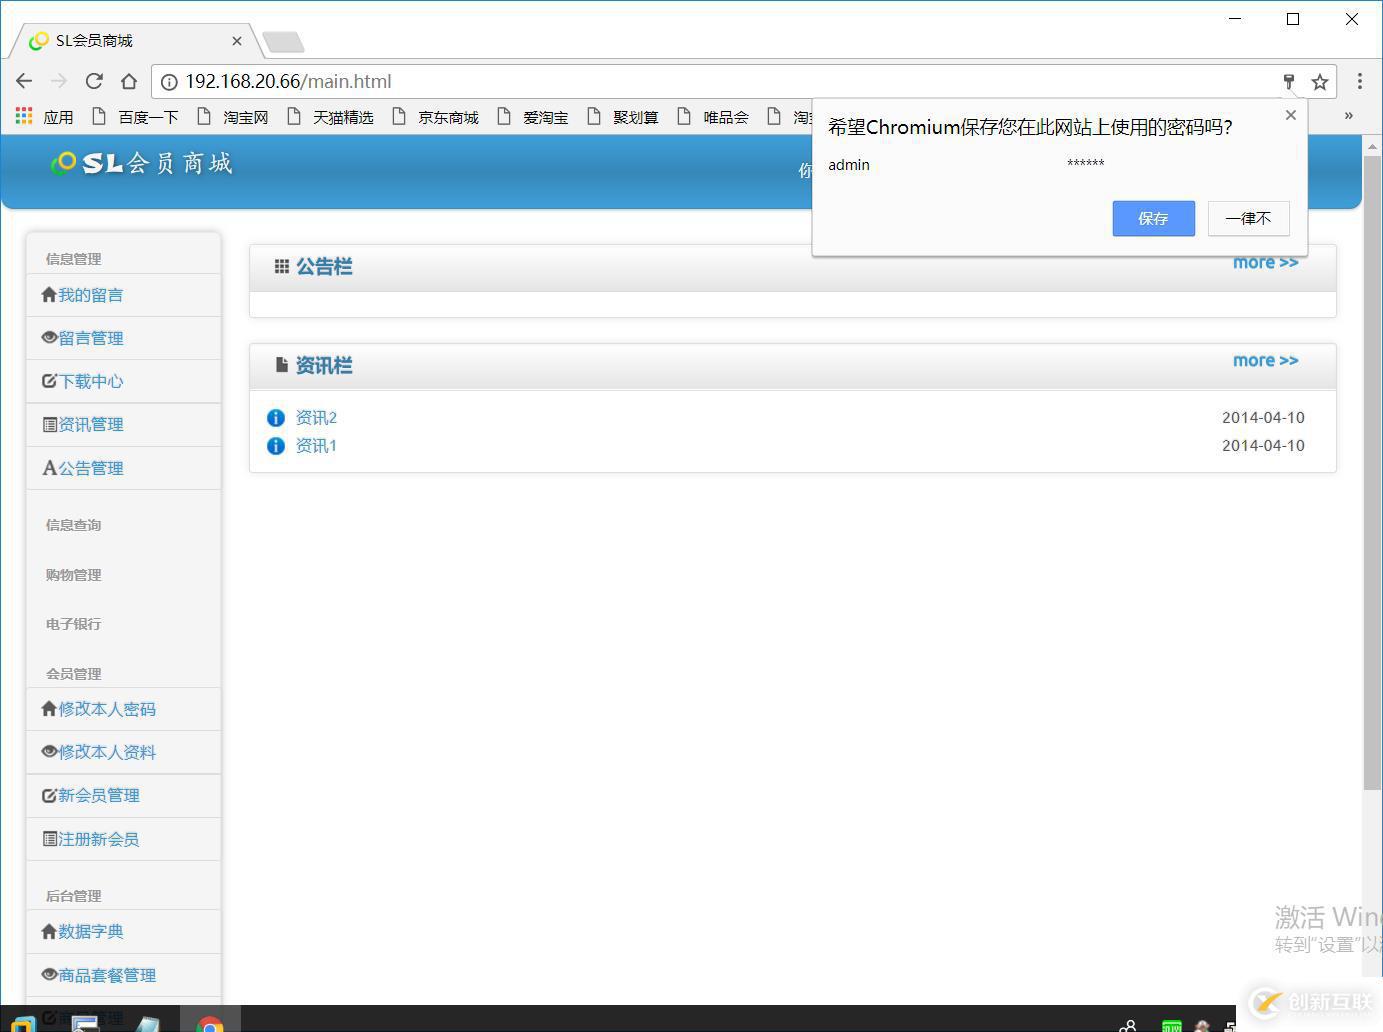
Task: Open the 京东商城 bookmark
Action: [x=447, y=116]
